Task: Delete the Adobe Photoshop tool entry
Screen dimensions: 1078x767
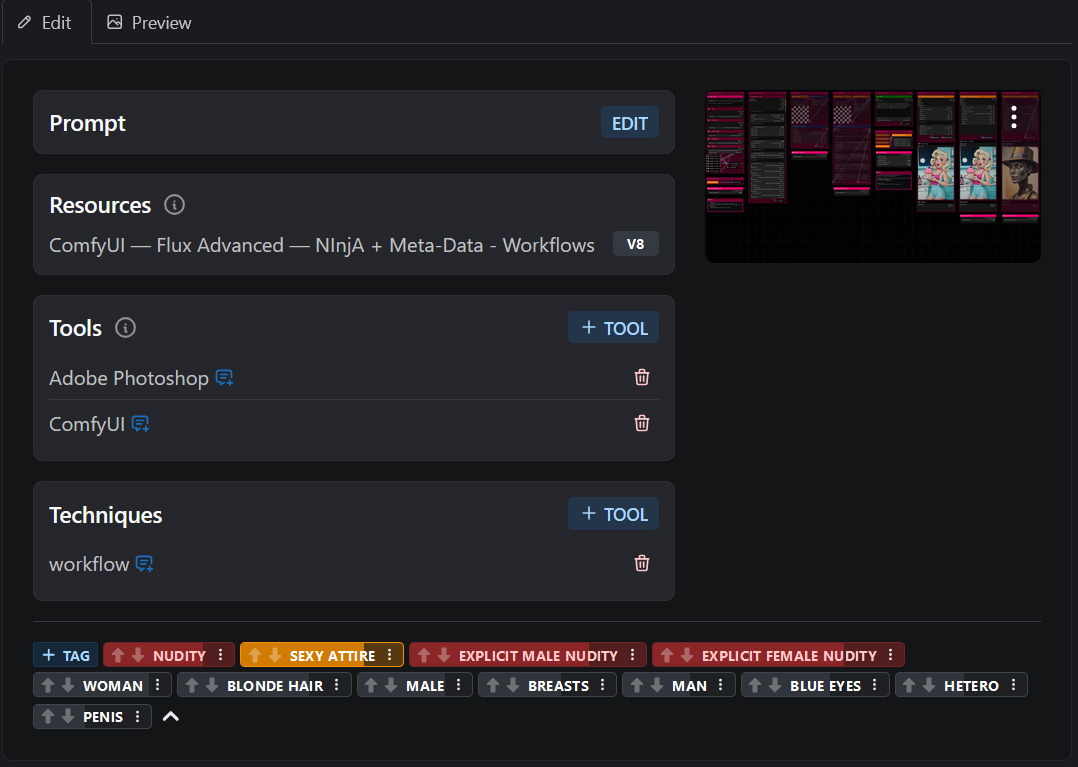Action: tap(641, 377)
